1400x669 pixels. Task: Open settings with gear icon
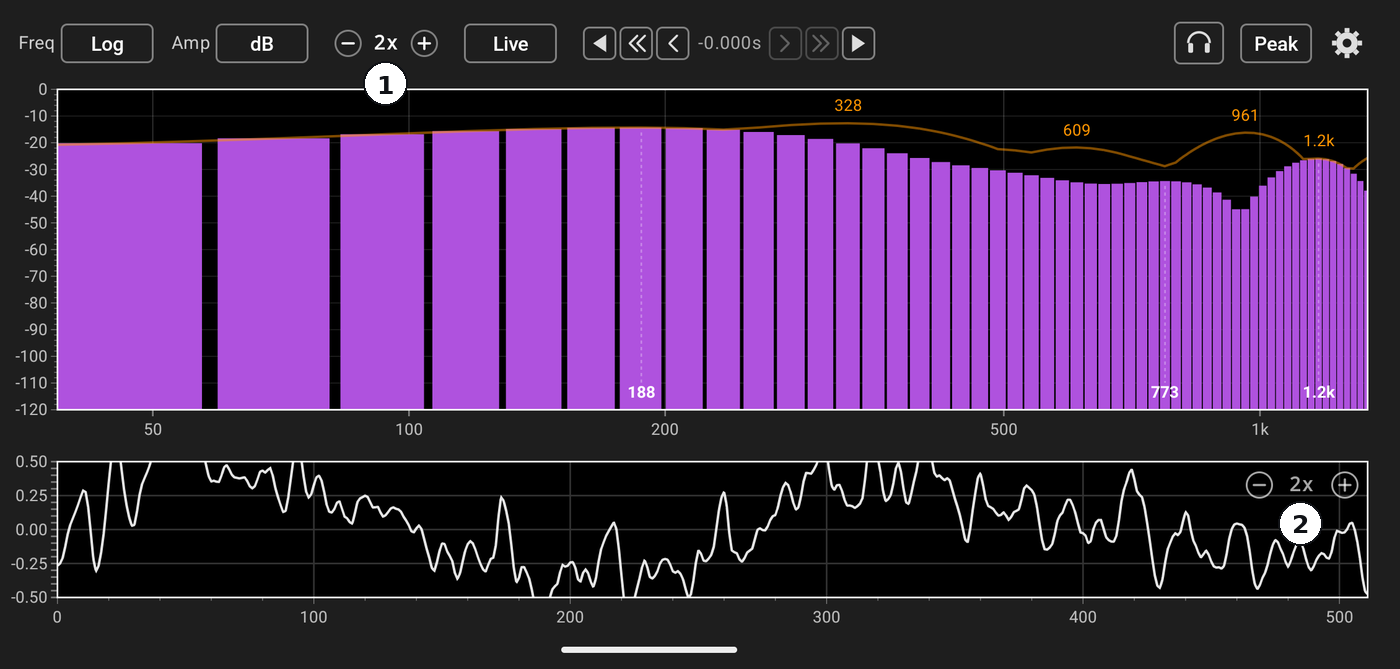pos(1347,44)
